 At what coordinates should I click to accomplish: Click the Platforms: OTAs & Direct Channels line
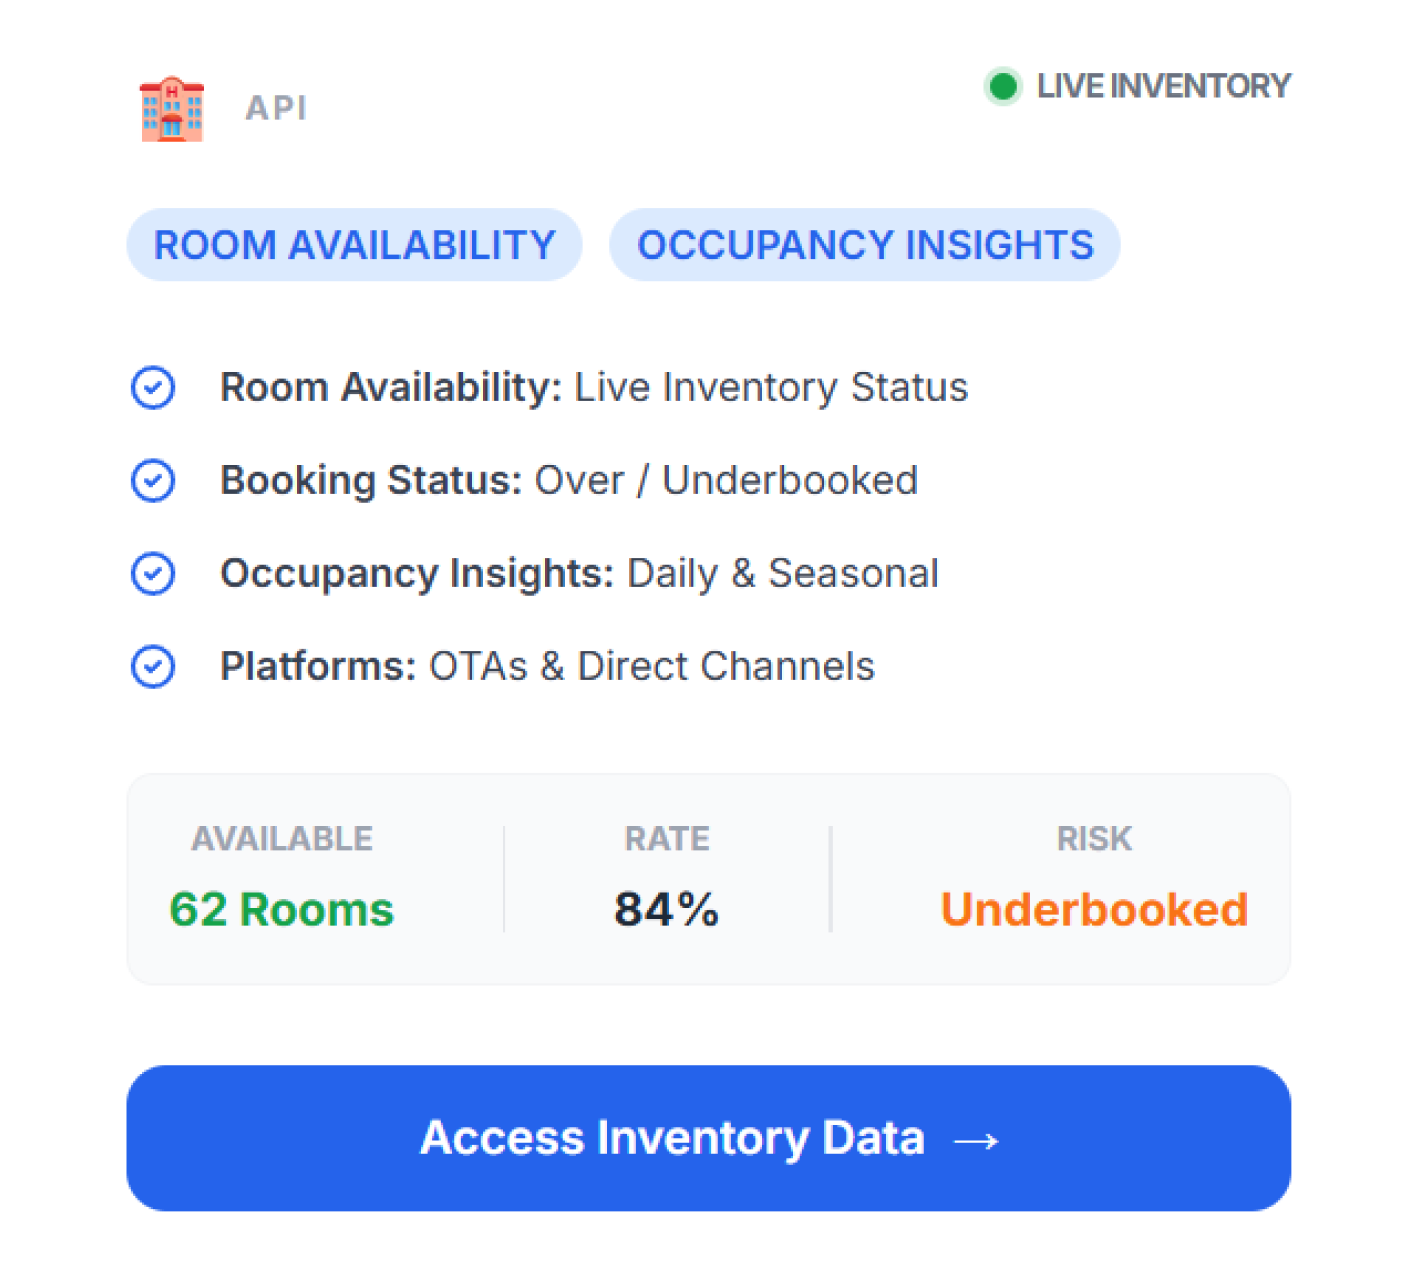(547, 667)
